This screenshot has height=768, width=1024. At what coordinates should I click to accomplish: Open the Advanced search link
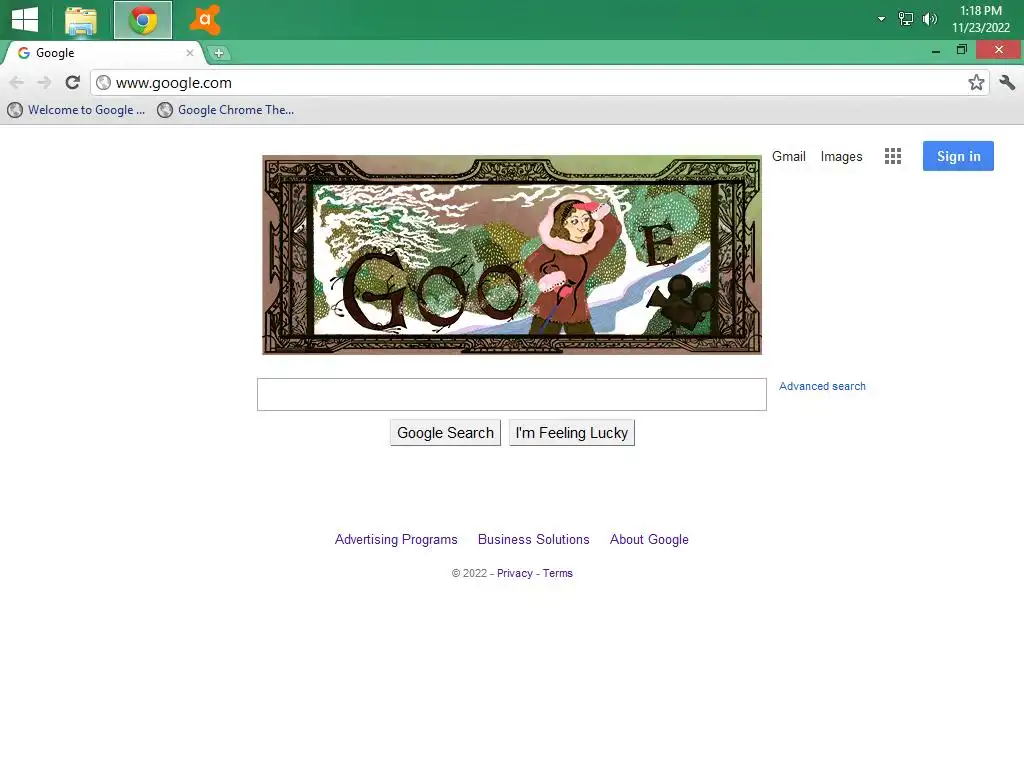[822, 386]
